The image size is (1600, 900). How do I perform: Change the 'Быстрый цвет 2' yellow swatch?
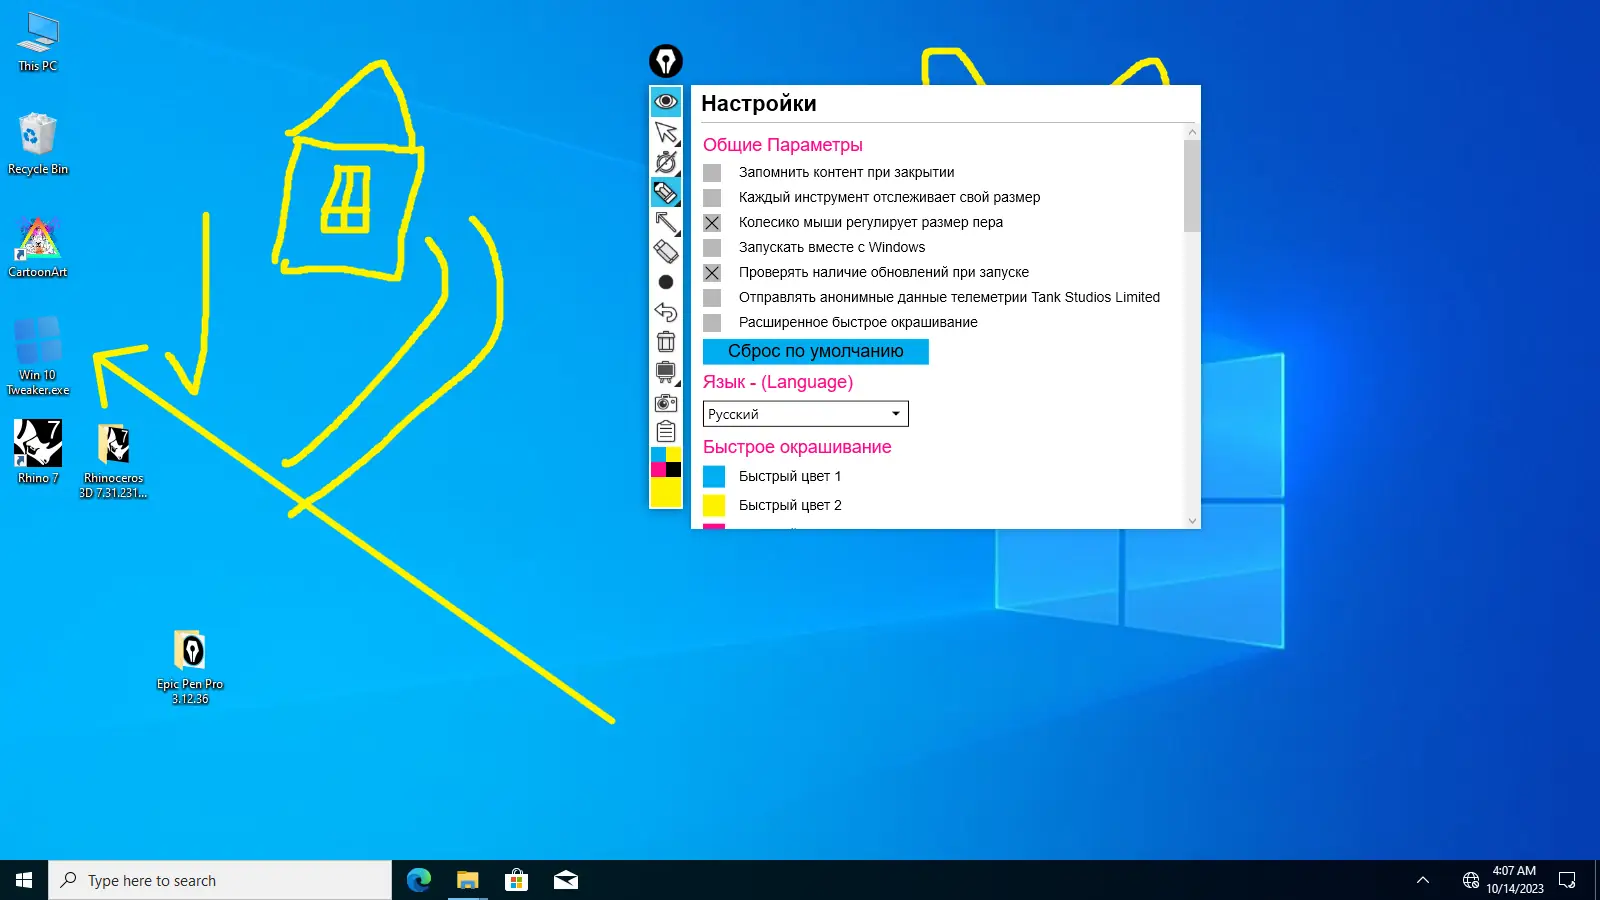(714, 505)
